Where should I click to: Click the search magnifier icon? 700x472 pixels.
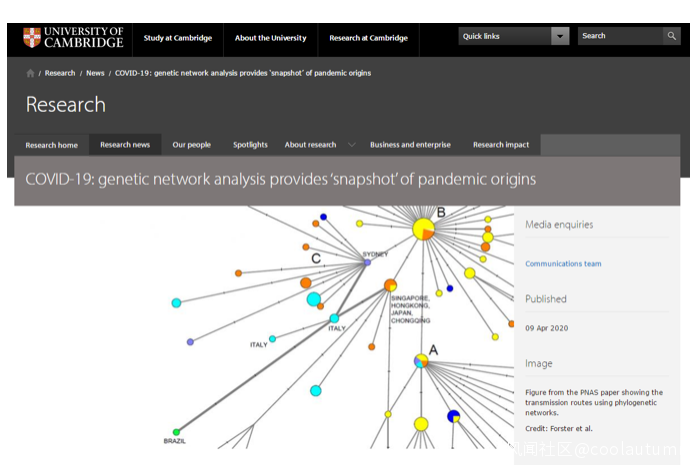pyautogui.click(x=672, y=36)
